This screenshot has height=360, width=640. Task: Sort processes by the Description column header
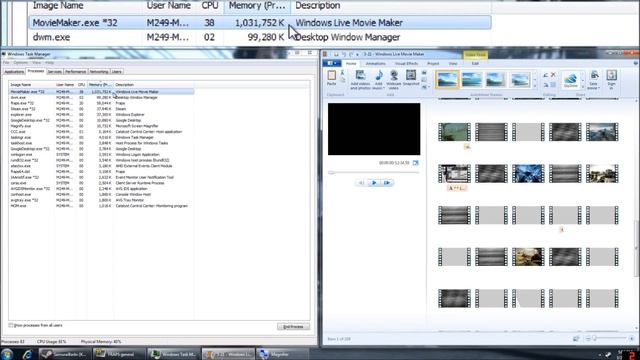click(154, 85)
